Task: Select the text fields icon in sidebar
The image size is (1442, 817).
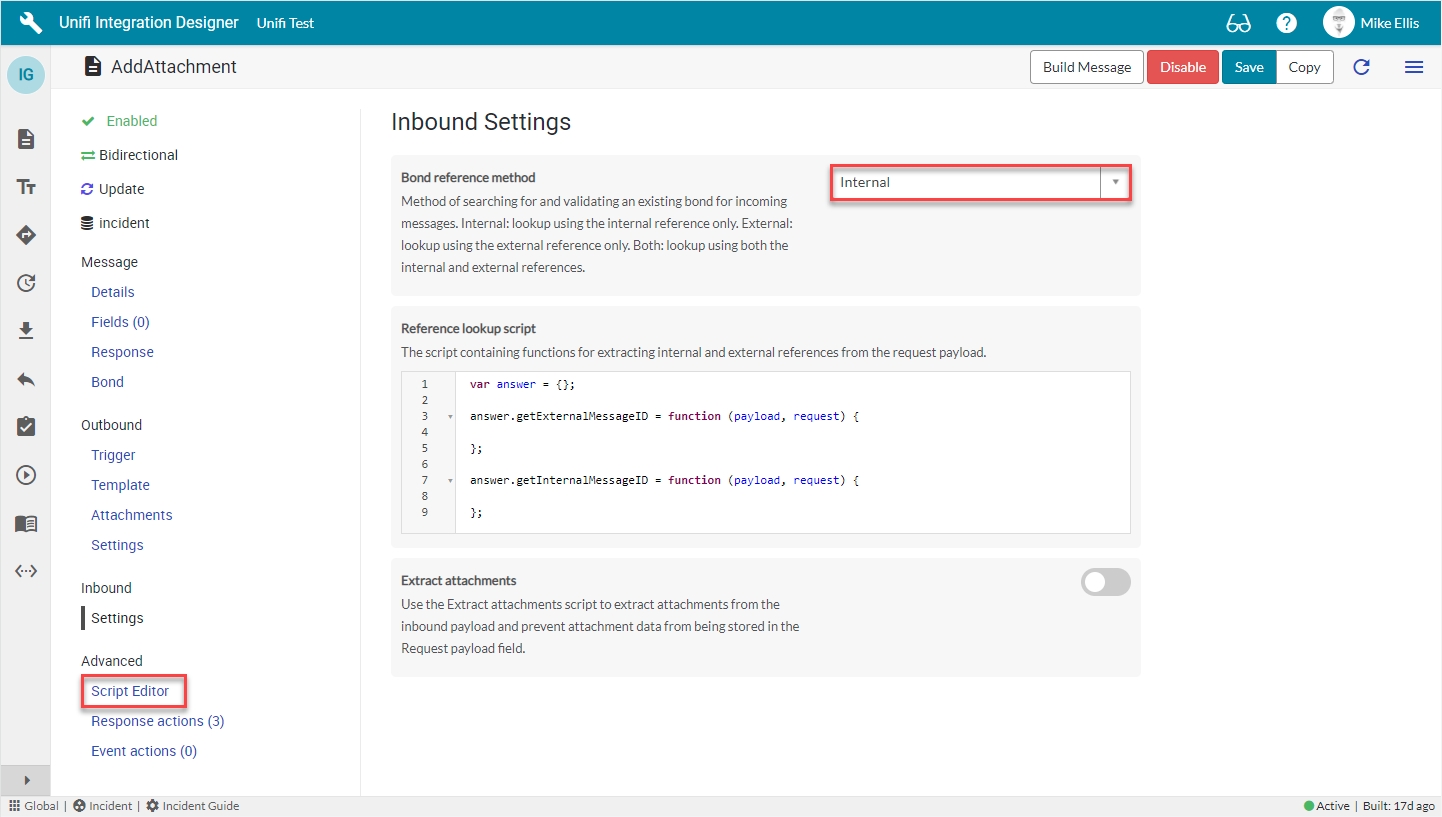Action: point(26,187)
